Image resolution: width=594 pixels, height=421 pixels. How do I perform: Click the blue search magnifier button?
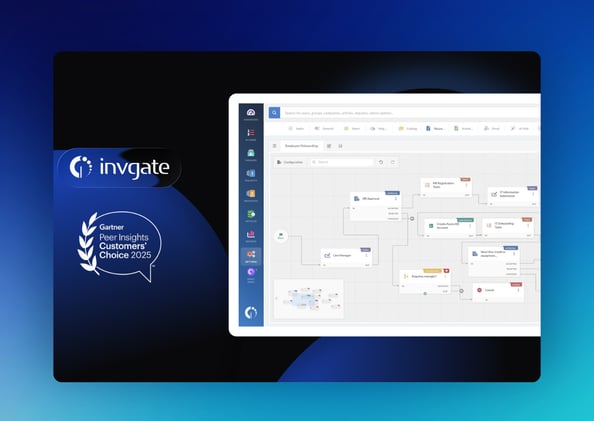274,113
